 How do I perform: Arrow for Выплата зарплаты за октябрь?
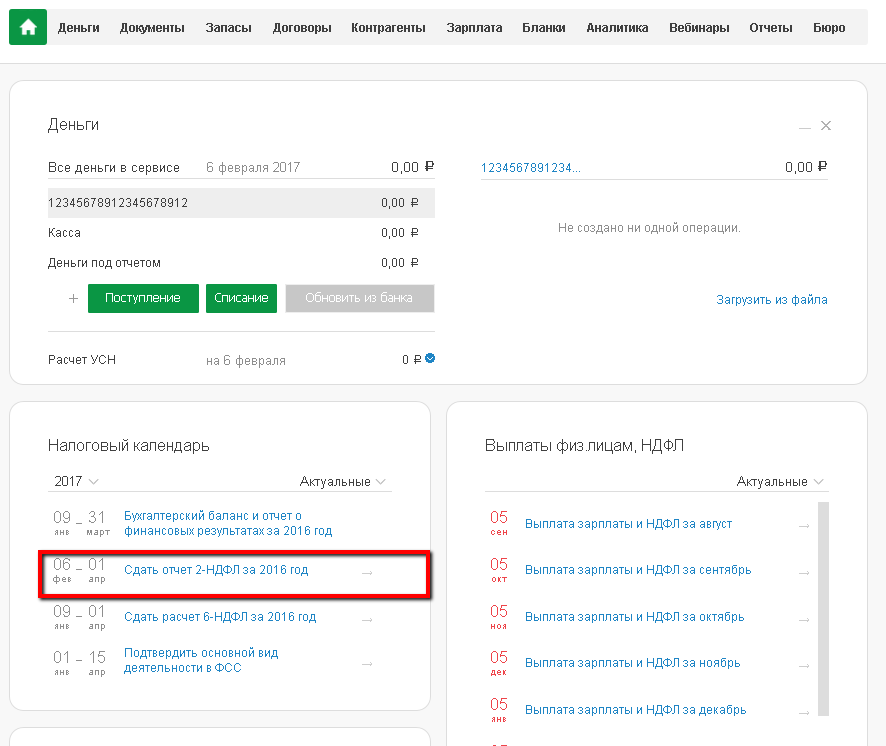click(804, 620)
